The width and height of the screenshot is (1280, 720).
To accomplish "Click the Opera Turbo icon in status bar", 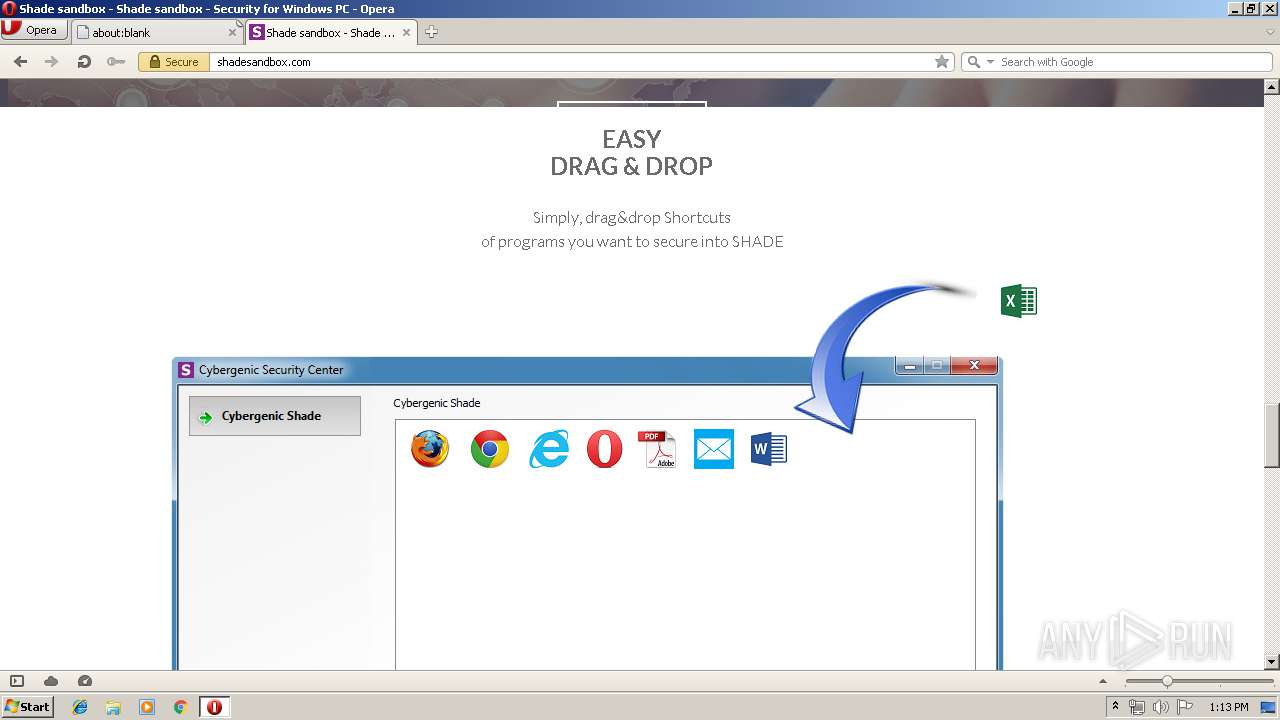I will click(85, 681).
